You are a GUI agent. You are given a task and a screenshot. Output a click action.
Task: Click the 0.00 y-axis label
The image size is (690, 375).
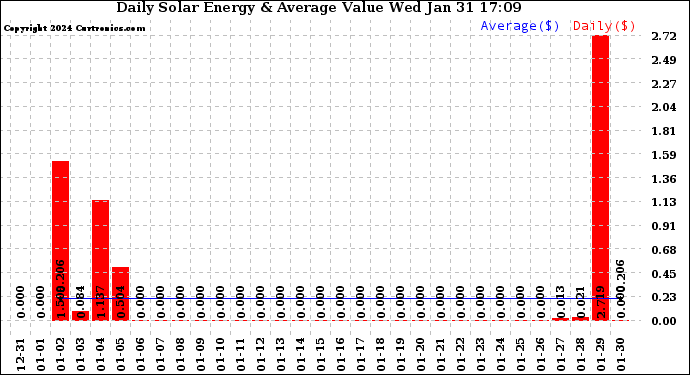[x=664, y=321]
